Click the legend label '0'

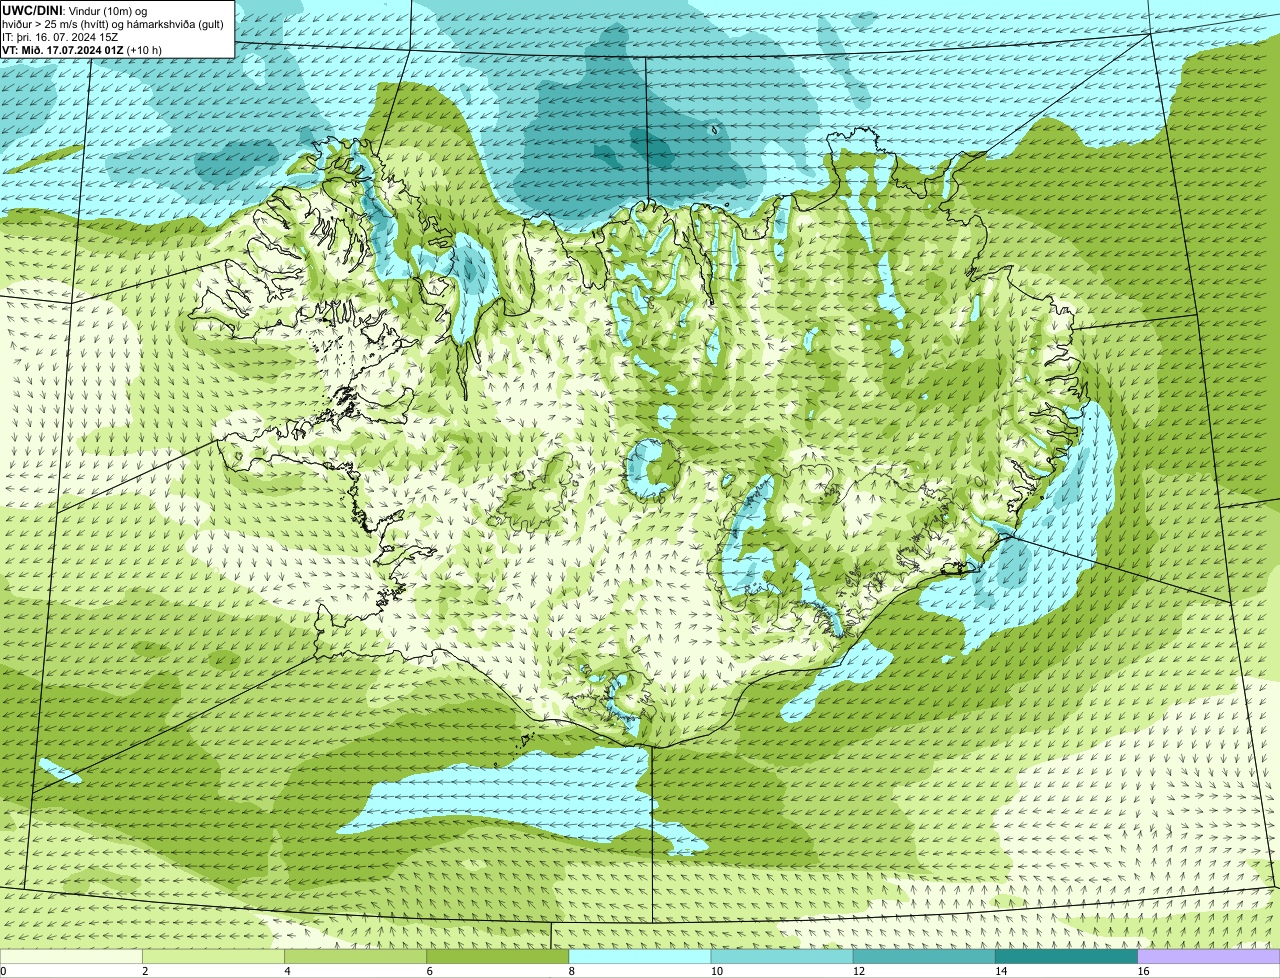[4, 971]
